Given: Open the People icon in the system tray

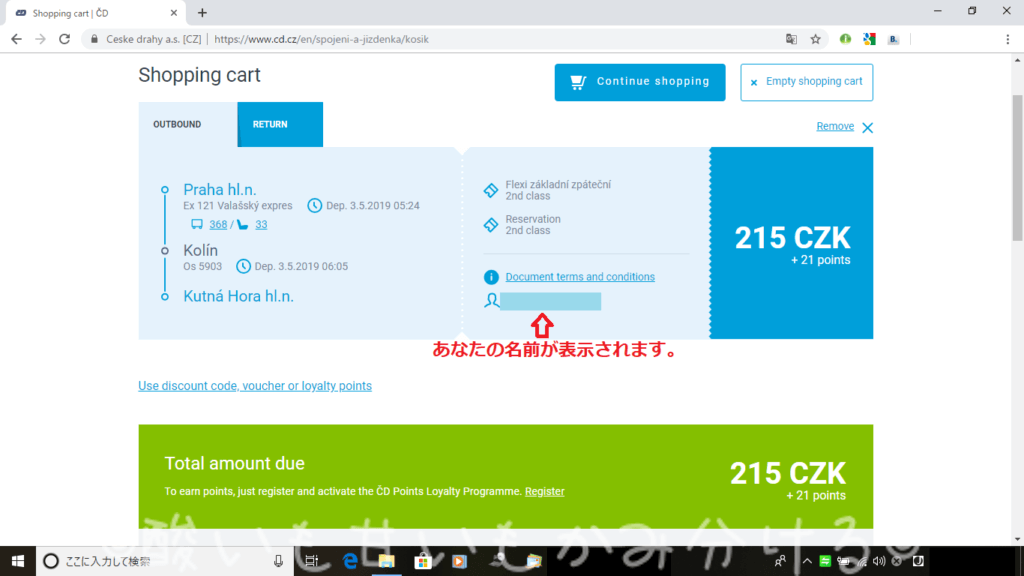Looking at the screenshot, I should (780, 561).
